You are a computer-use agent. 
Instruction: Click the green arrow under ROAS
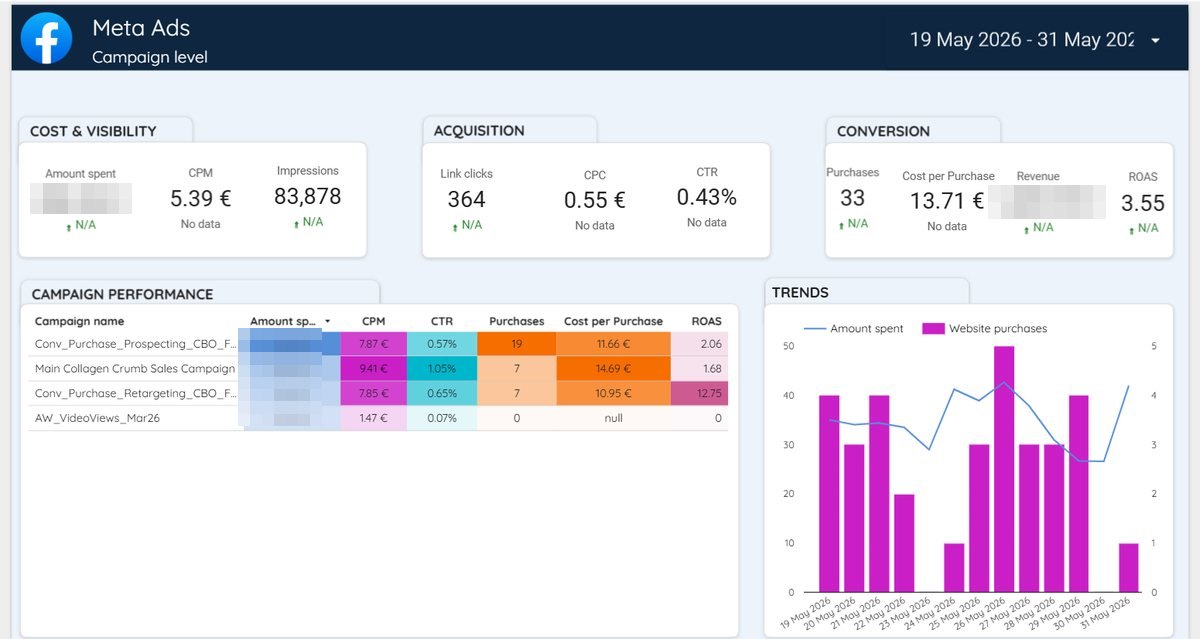(x=1133, y=229)
